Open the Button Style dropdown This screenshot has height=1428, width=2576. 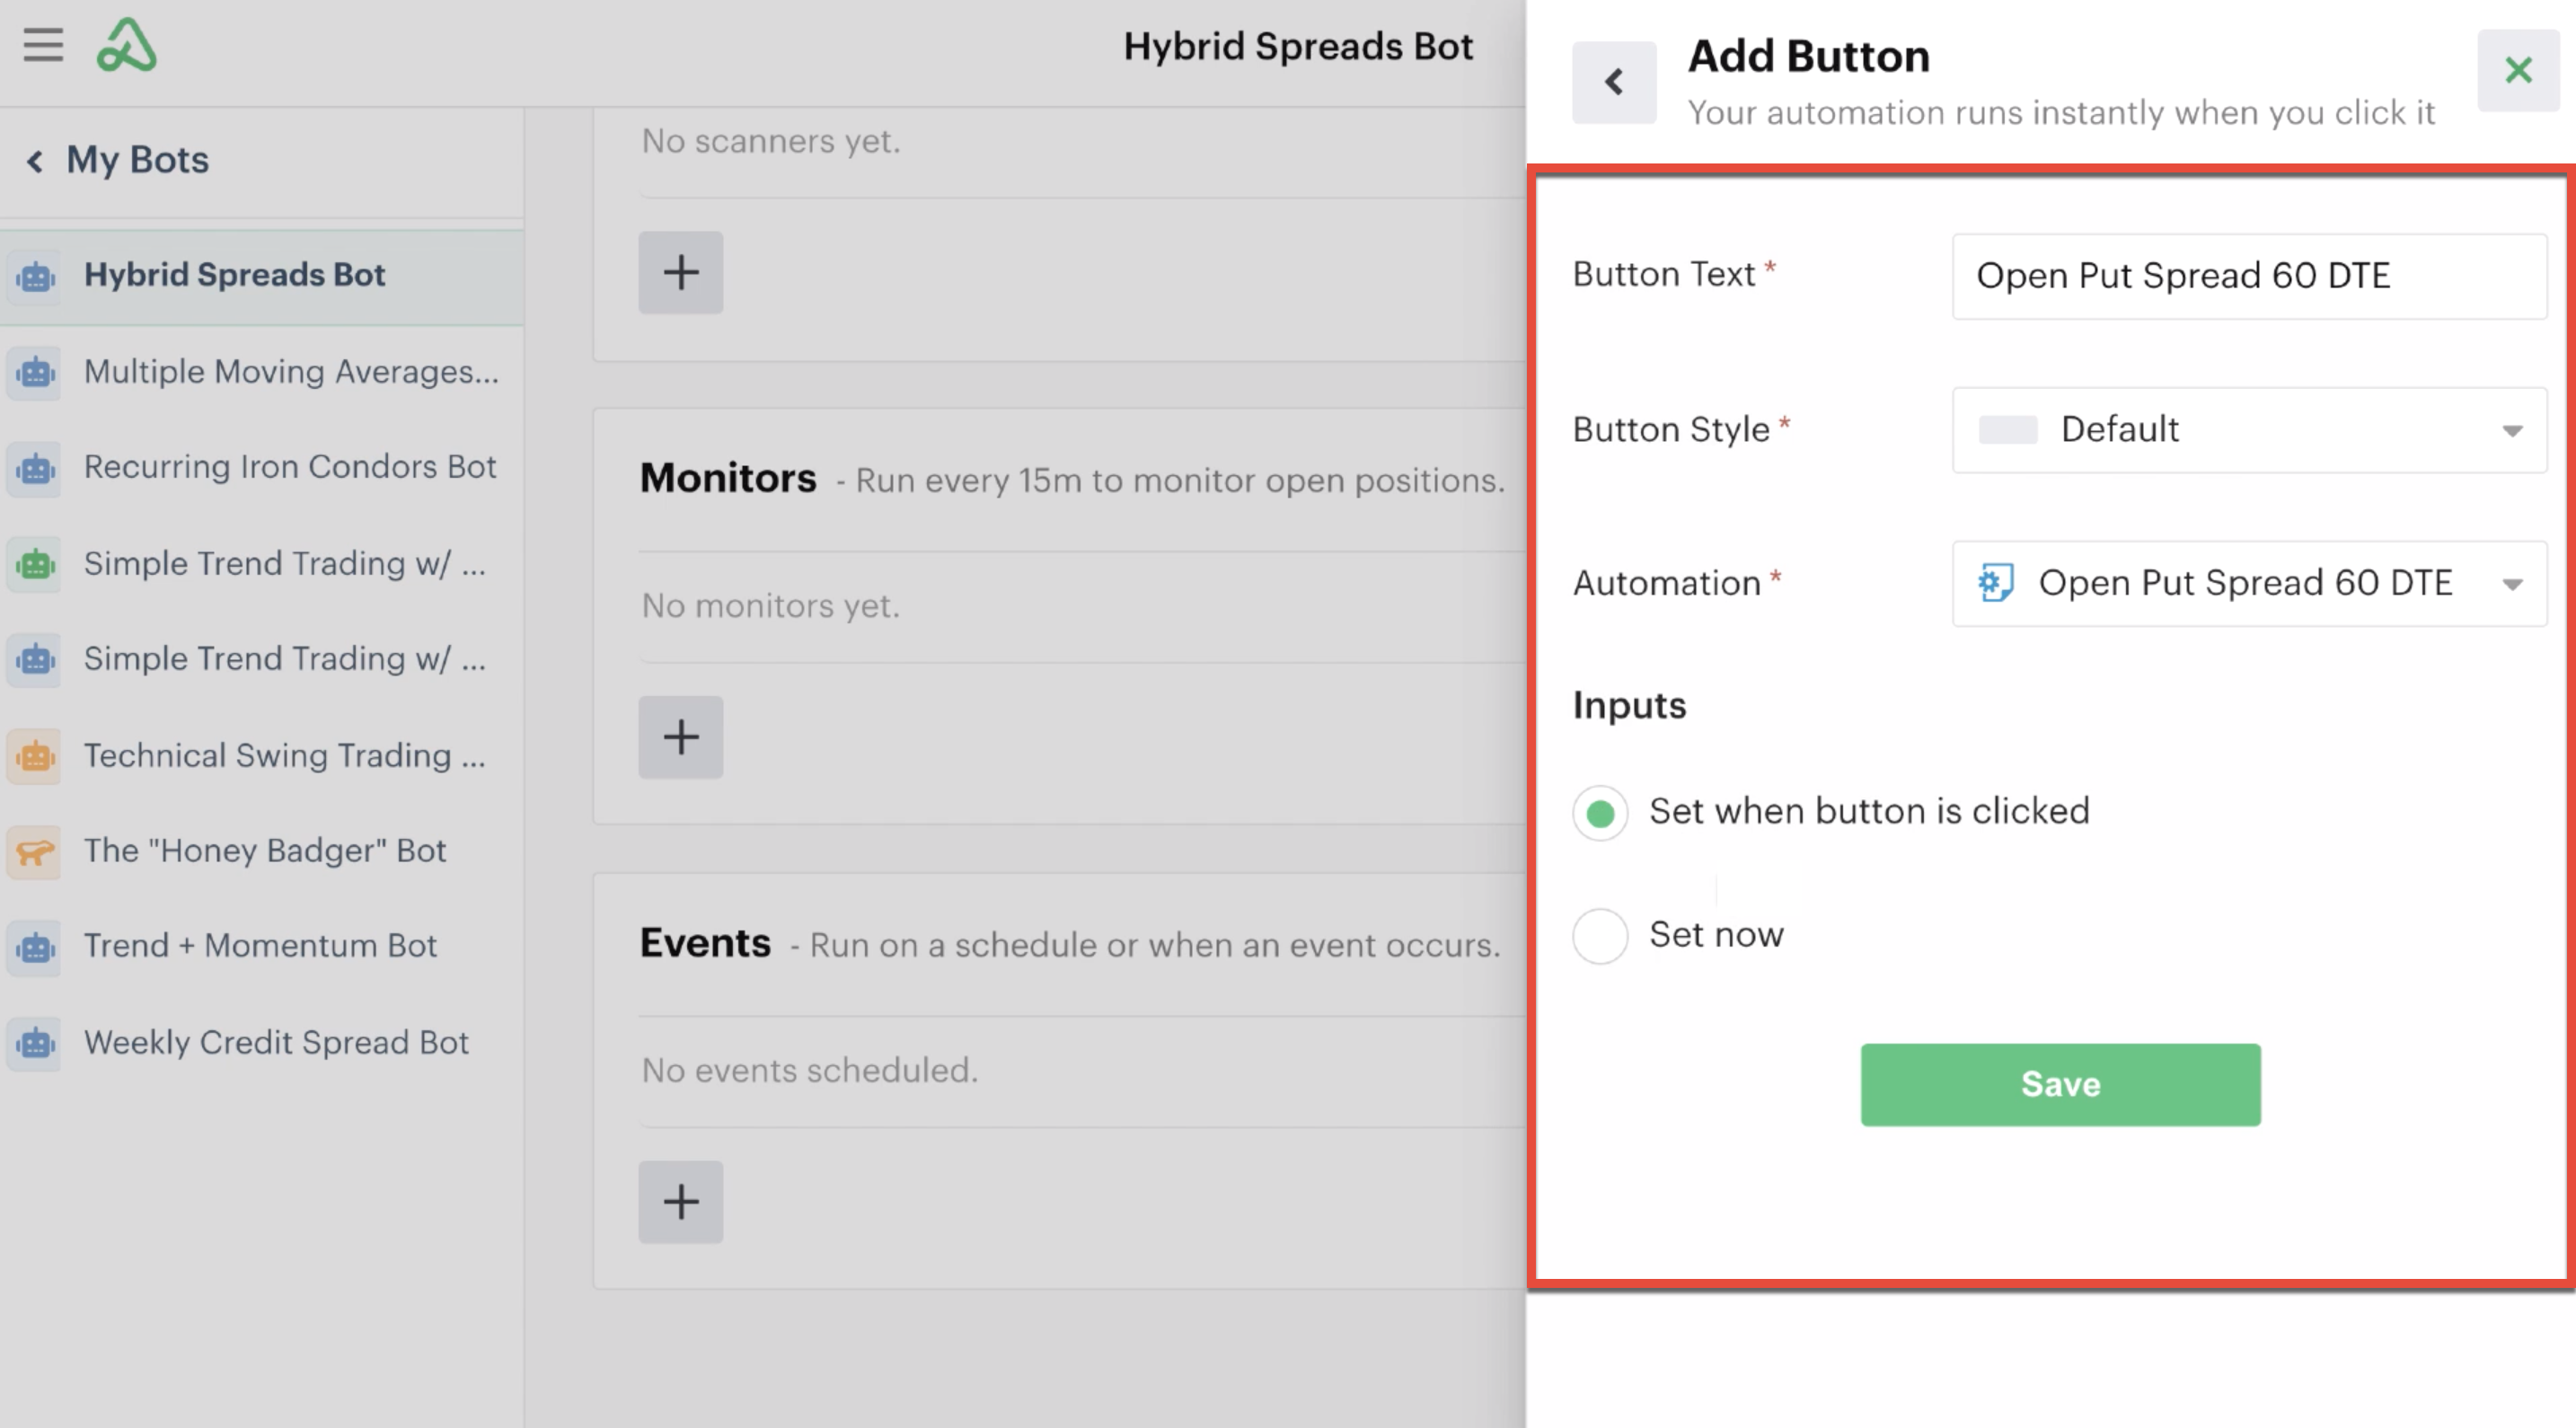(x=2249, y=430)
